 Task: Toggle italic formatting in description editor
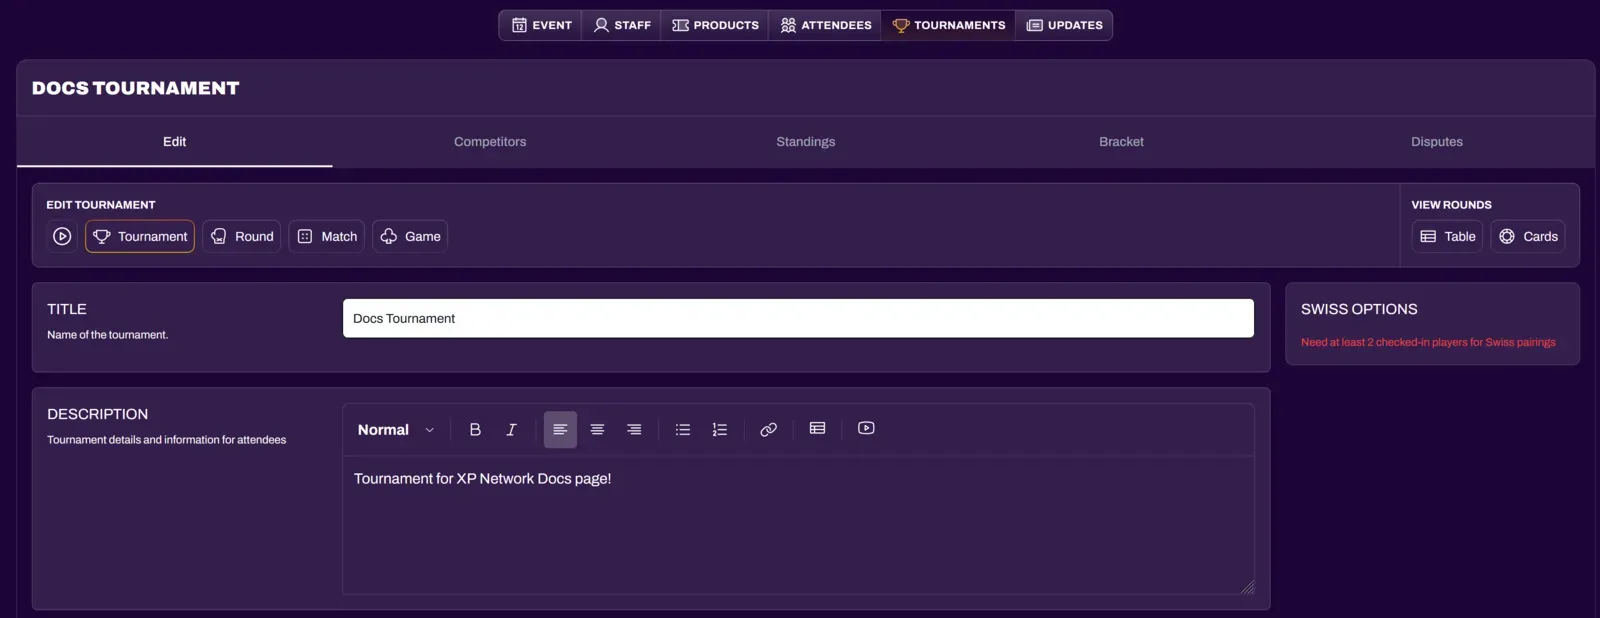[x=511, y=430]
